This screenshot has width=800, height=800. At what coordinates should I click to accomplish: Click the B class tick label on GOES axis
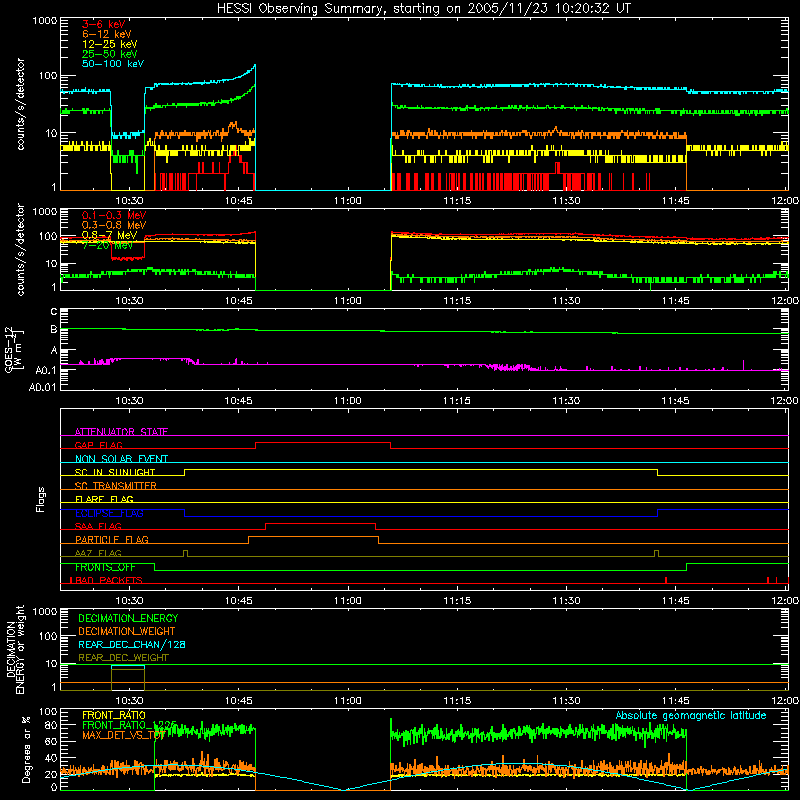54,330
